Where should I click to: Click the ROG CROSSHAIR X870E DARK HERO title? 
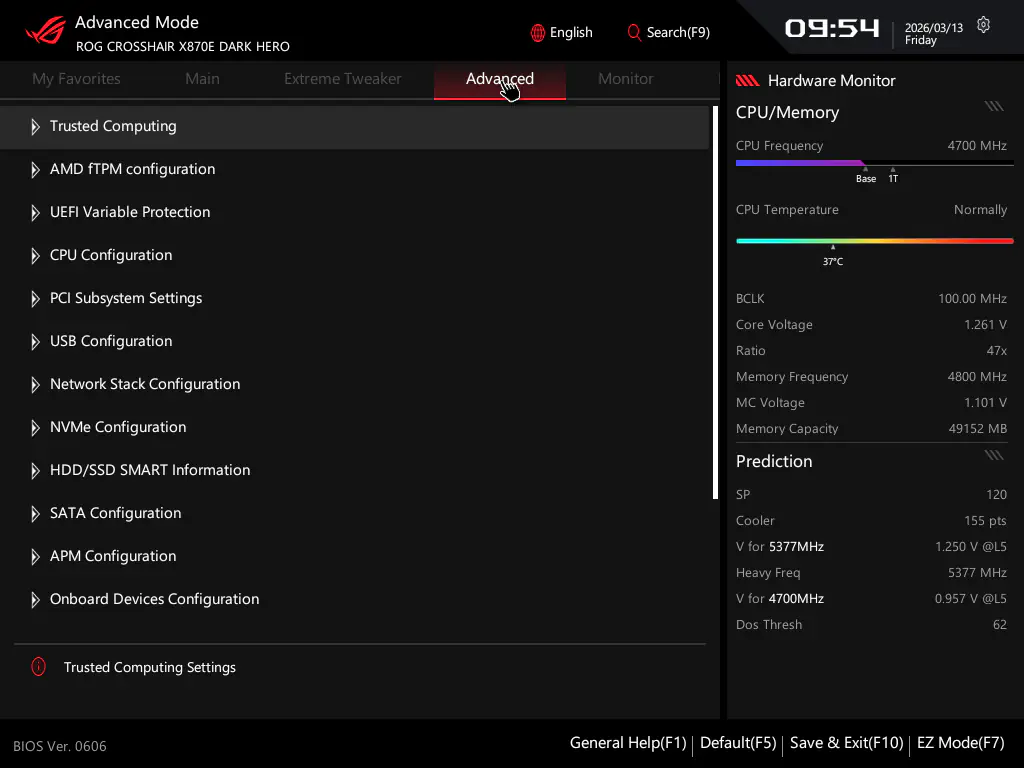click(183, 47)
